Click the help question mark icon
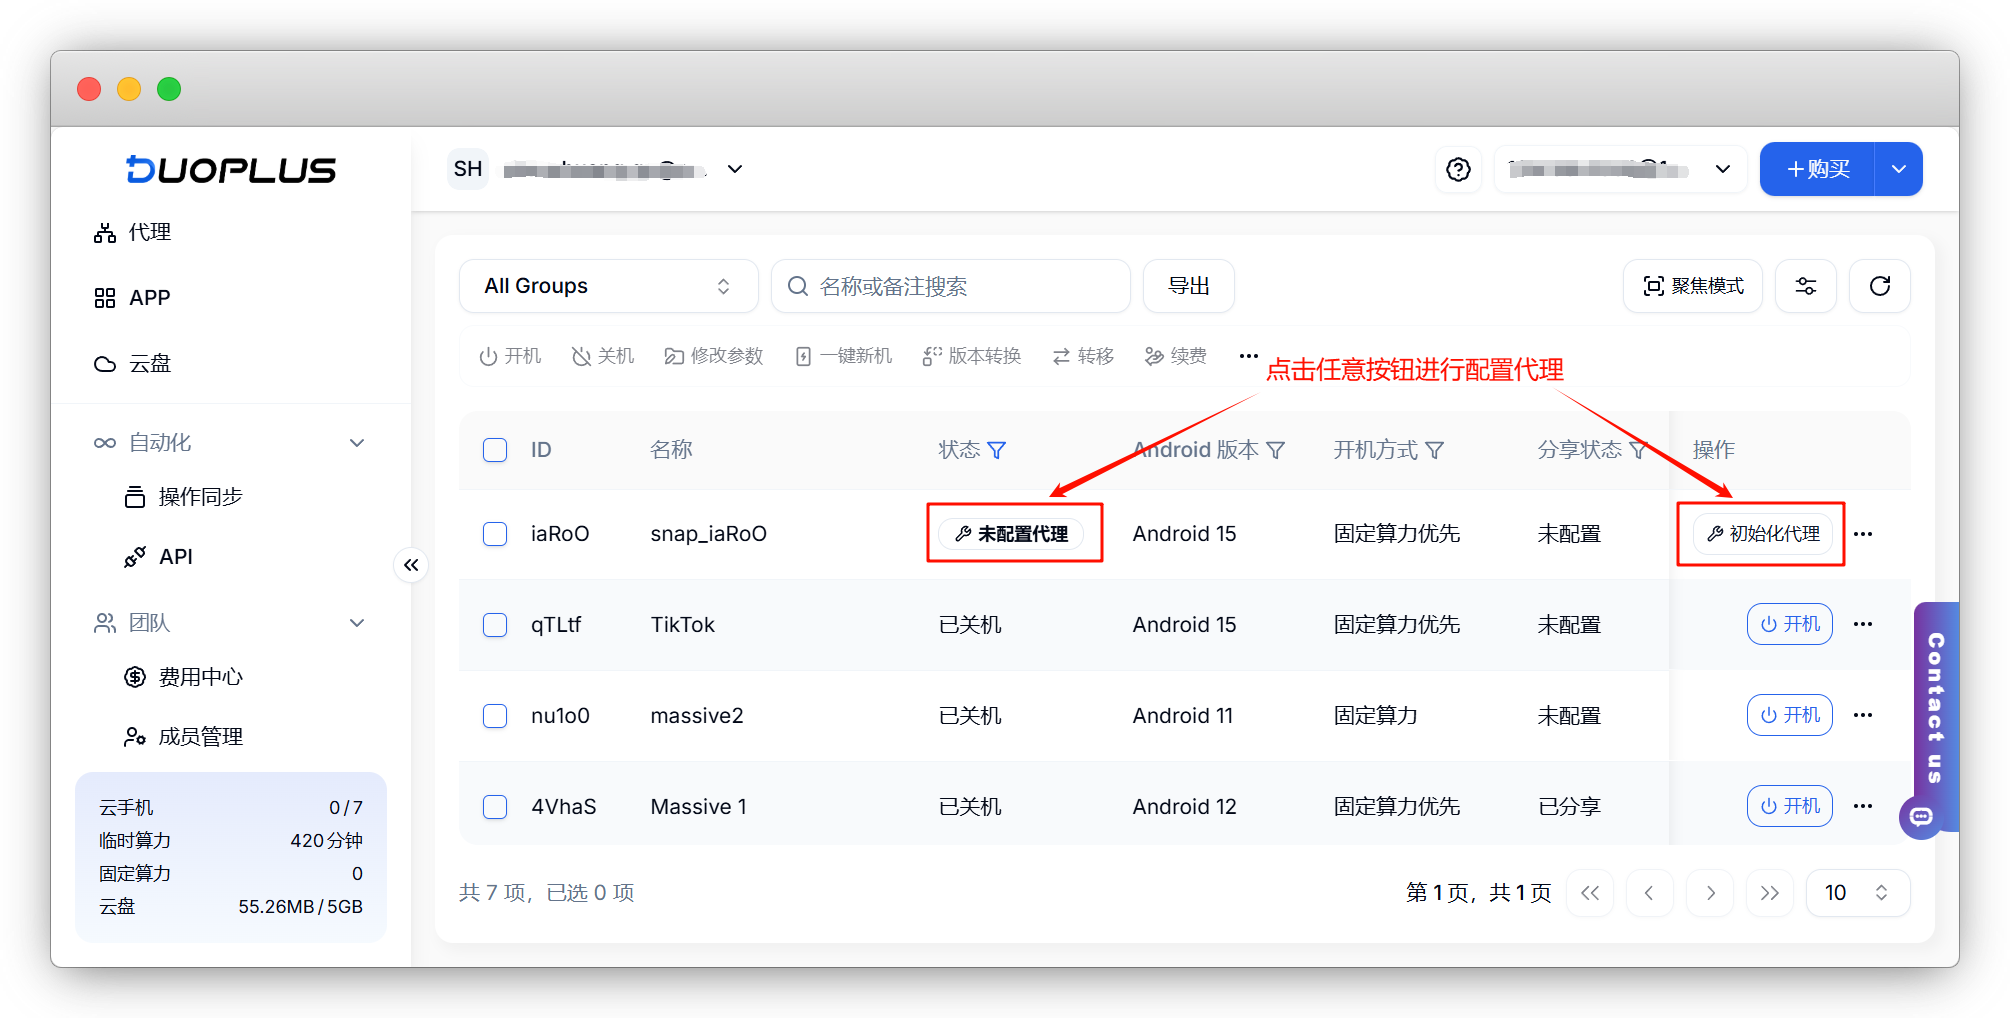This screenshot has height=1018, width=2010. pyautogui.click(x=1458, y=170)
